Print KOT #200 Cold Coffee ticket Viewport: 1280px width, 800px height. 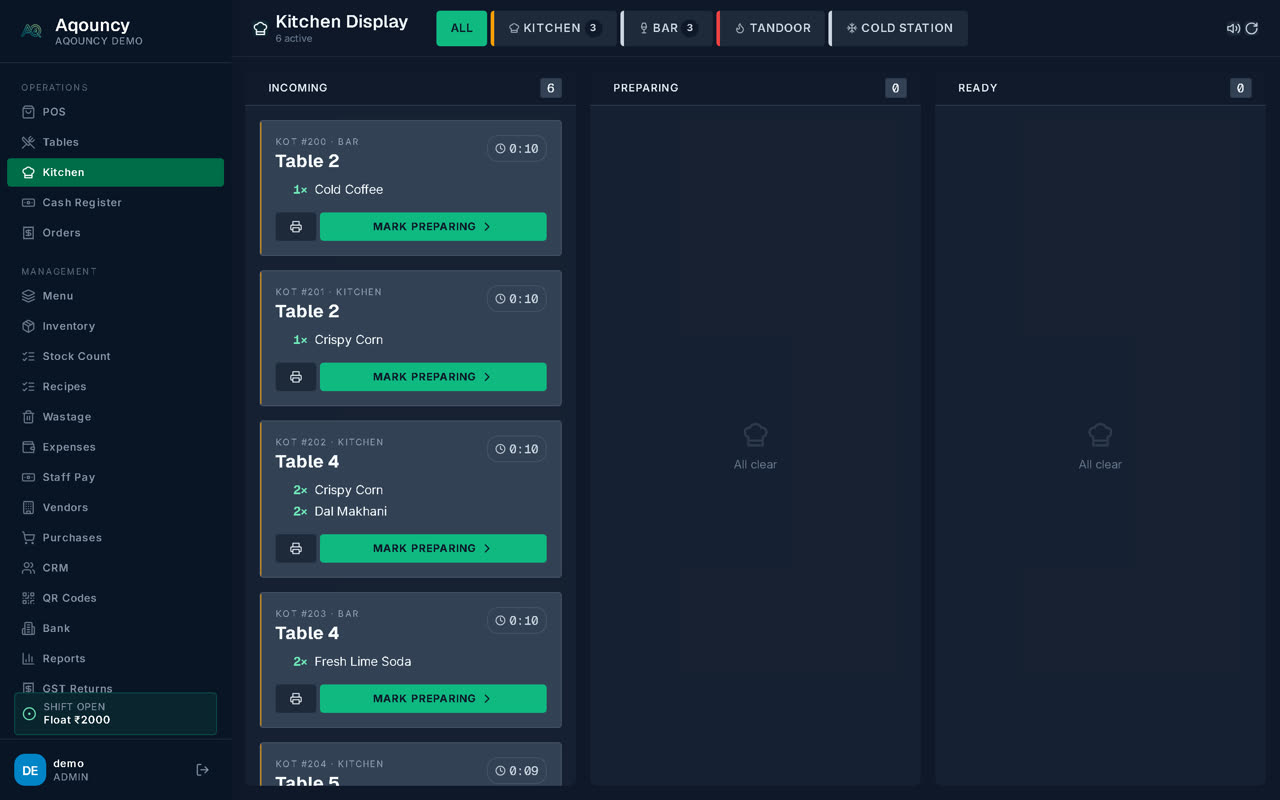[296, 227]
